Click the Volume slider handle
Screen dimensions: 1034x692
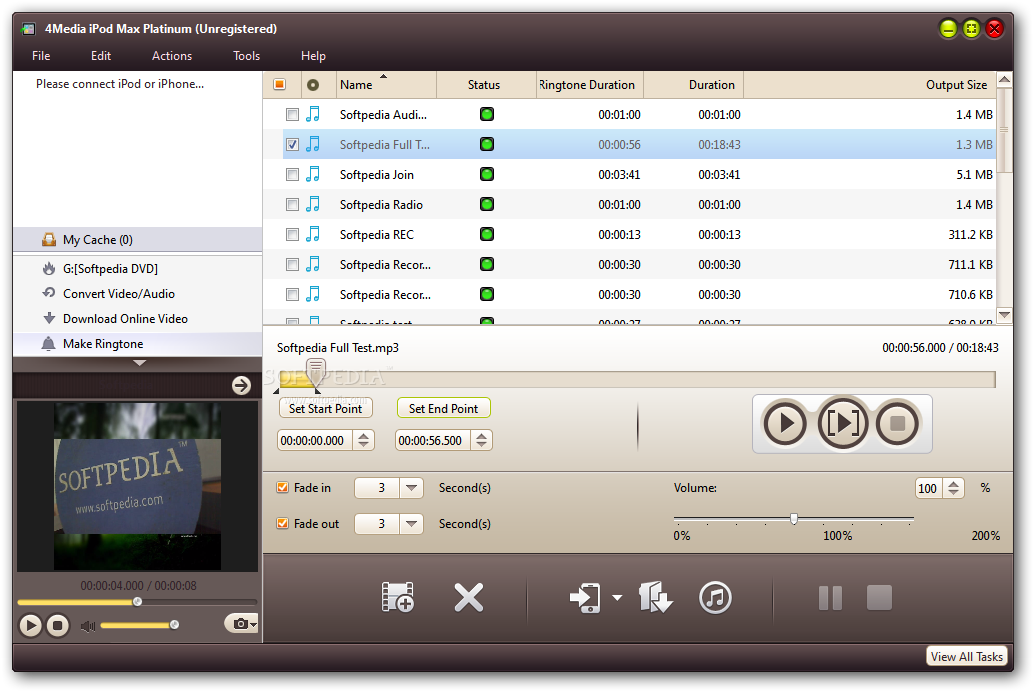(x=794, y=519)
